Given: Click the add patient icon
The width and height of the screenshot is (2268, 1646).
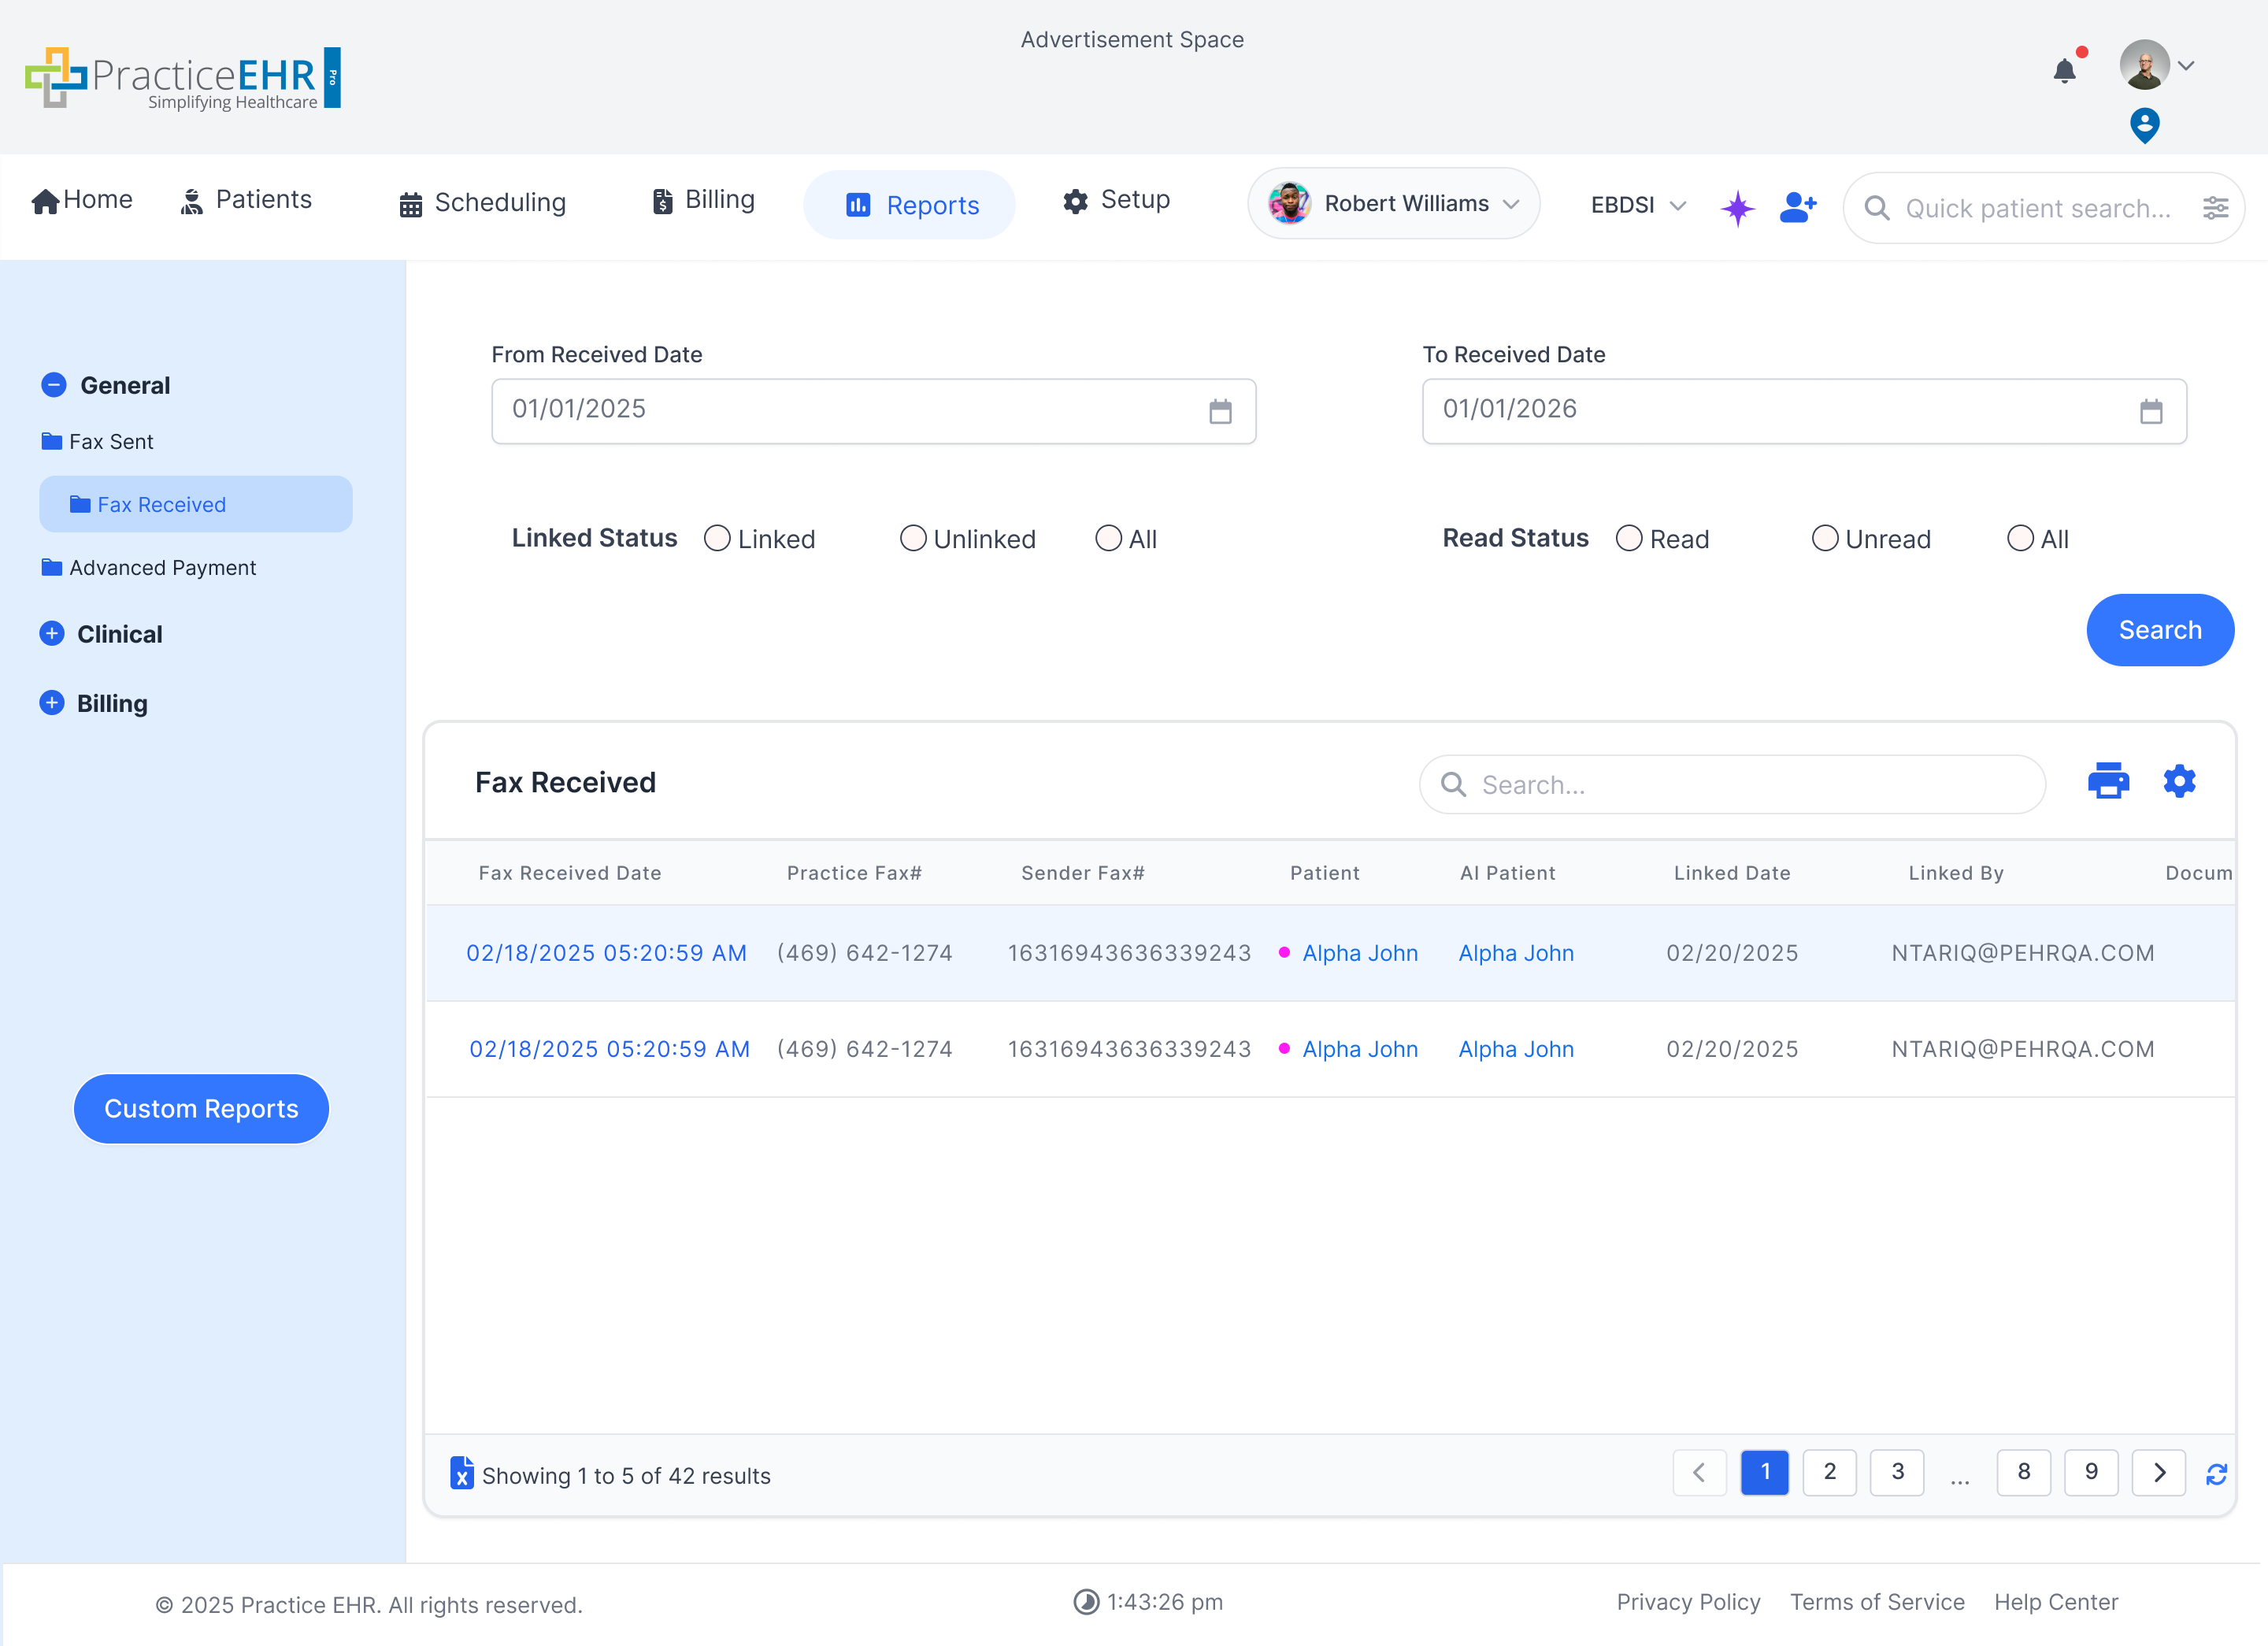Looking at the screenshot, I should click(1797, 207).
